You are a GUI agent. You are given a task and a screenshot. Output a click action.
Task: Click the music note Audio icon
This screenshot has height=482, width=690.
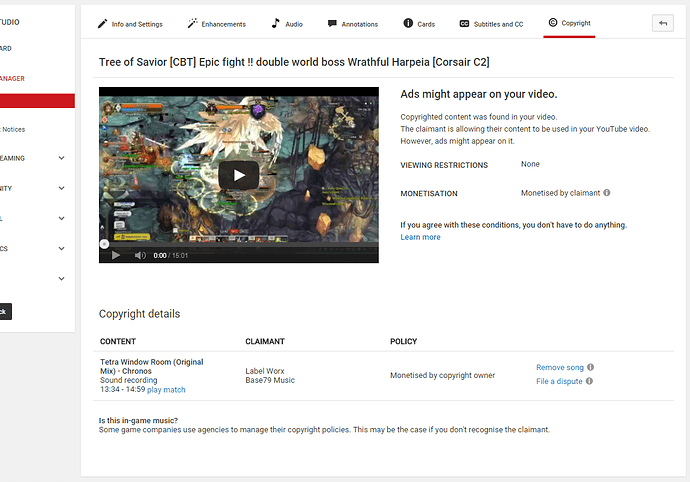tap(276, 23)
